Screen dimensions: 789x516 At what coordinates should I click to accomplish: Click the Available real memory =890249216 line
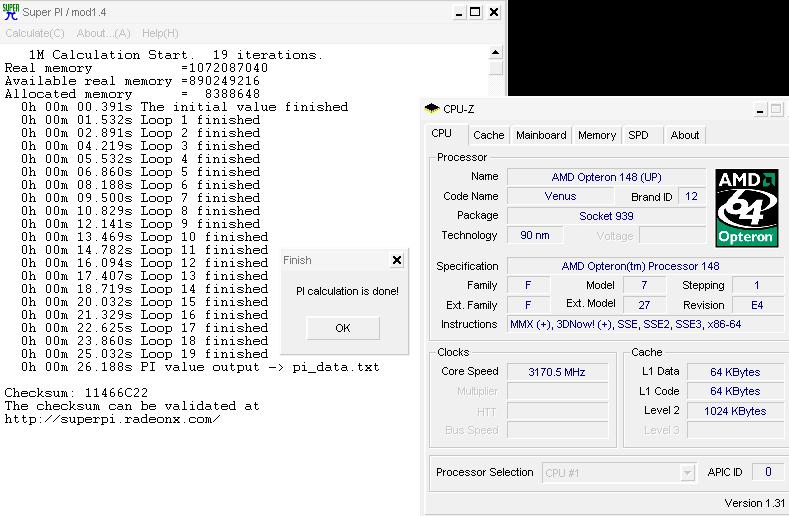click(132, 81)
